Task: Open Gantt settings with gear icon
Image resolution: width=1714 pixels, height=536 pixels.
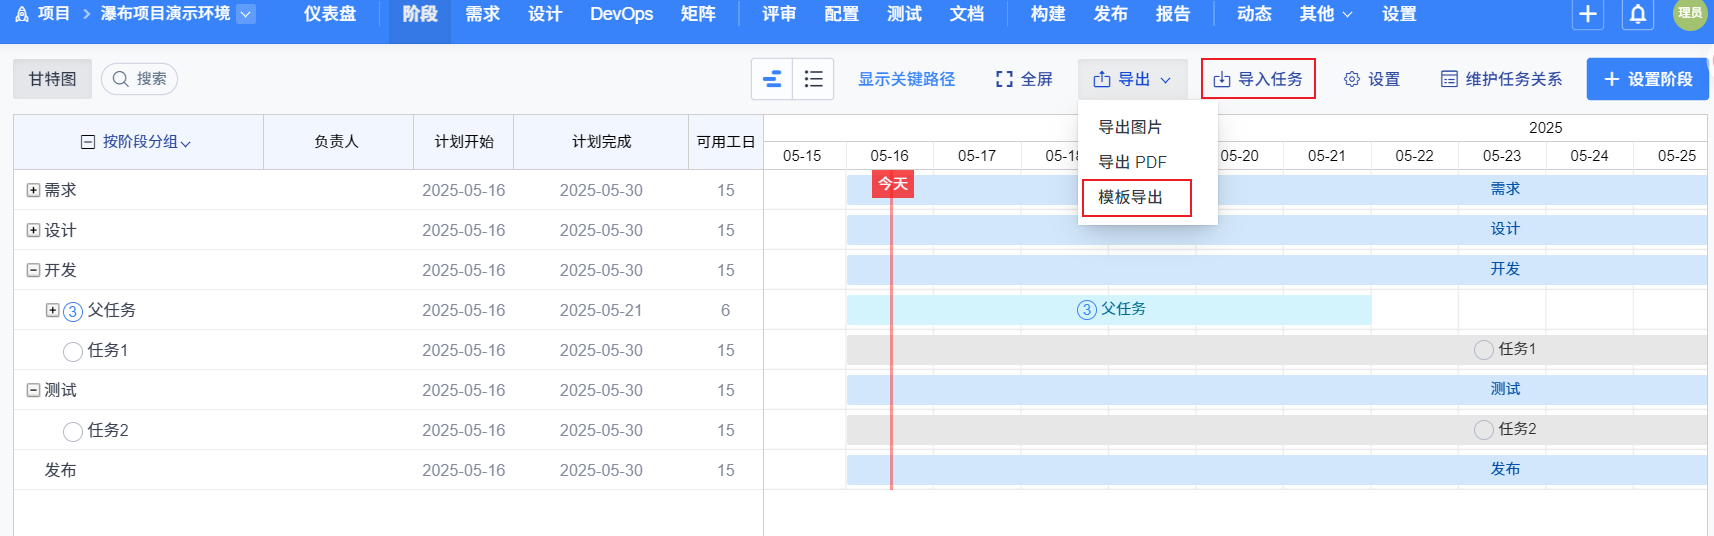Action: 1372,79
